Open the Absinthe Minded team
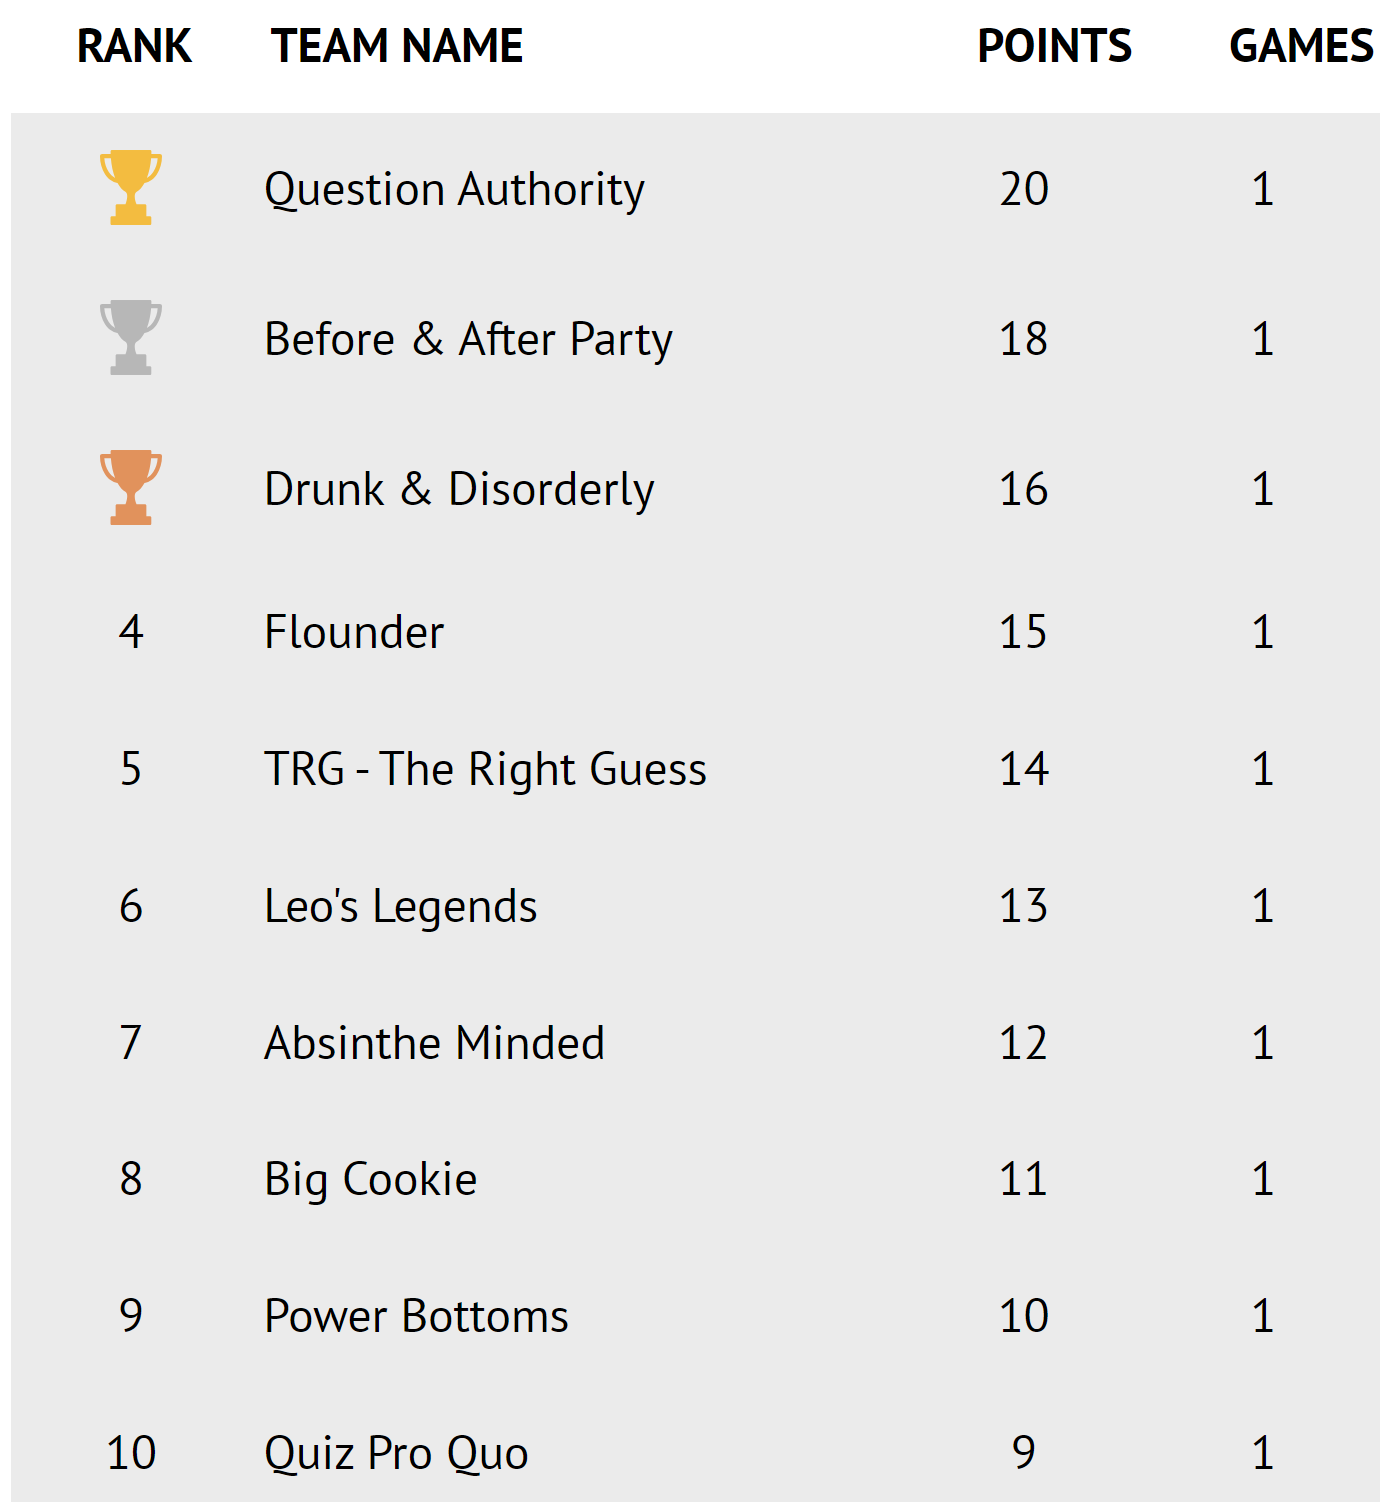The width and height of the screenshot is (1380, 1502). (434, 1043)
